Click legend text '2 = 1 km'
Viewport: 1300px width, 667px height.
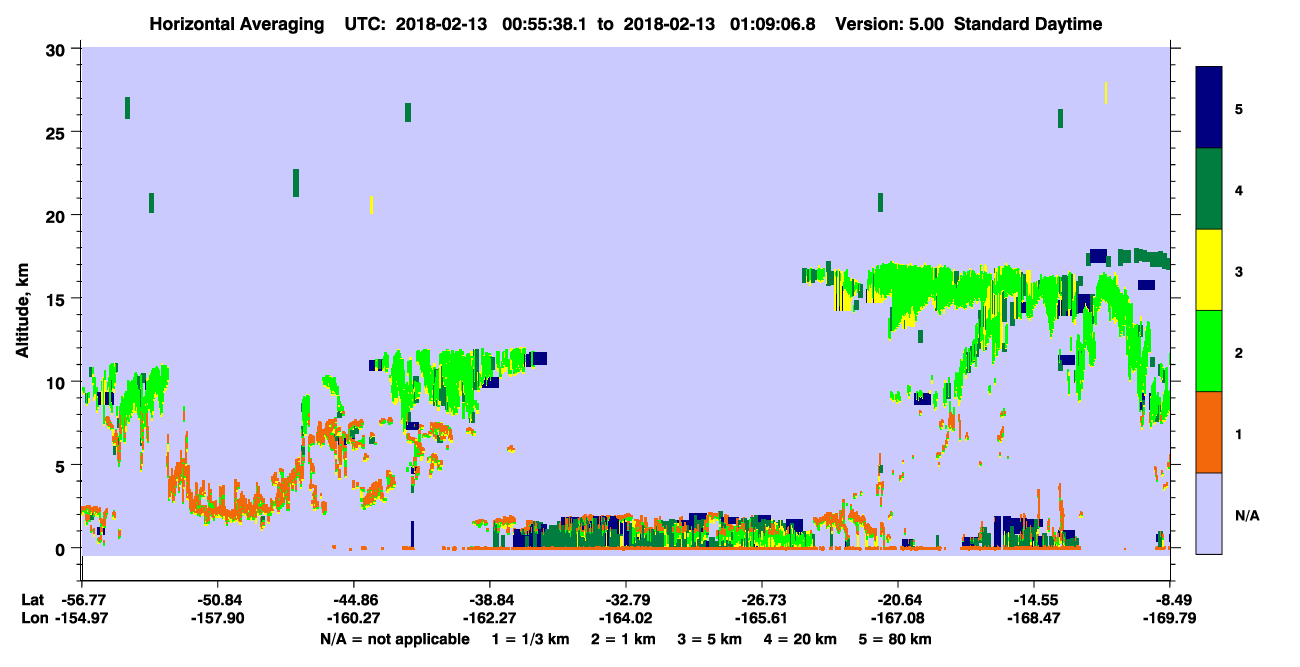click(x=623, y=639)
